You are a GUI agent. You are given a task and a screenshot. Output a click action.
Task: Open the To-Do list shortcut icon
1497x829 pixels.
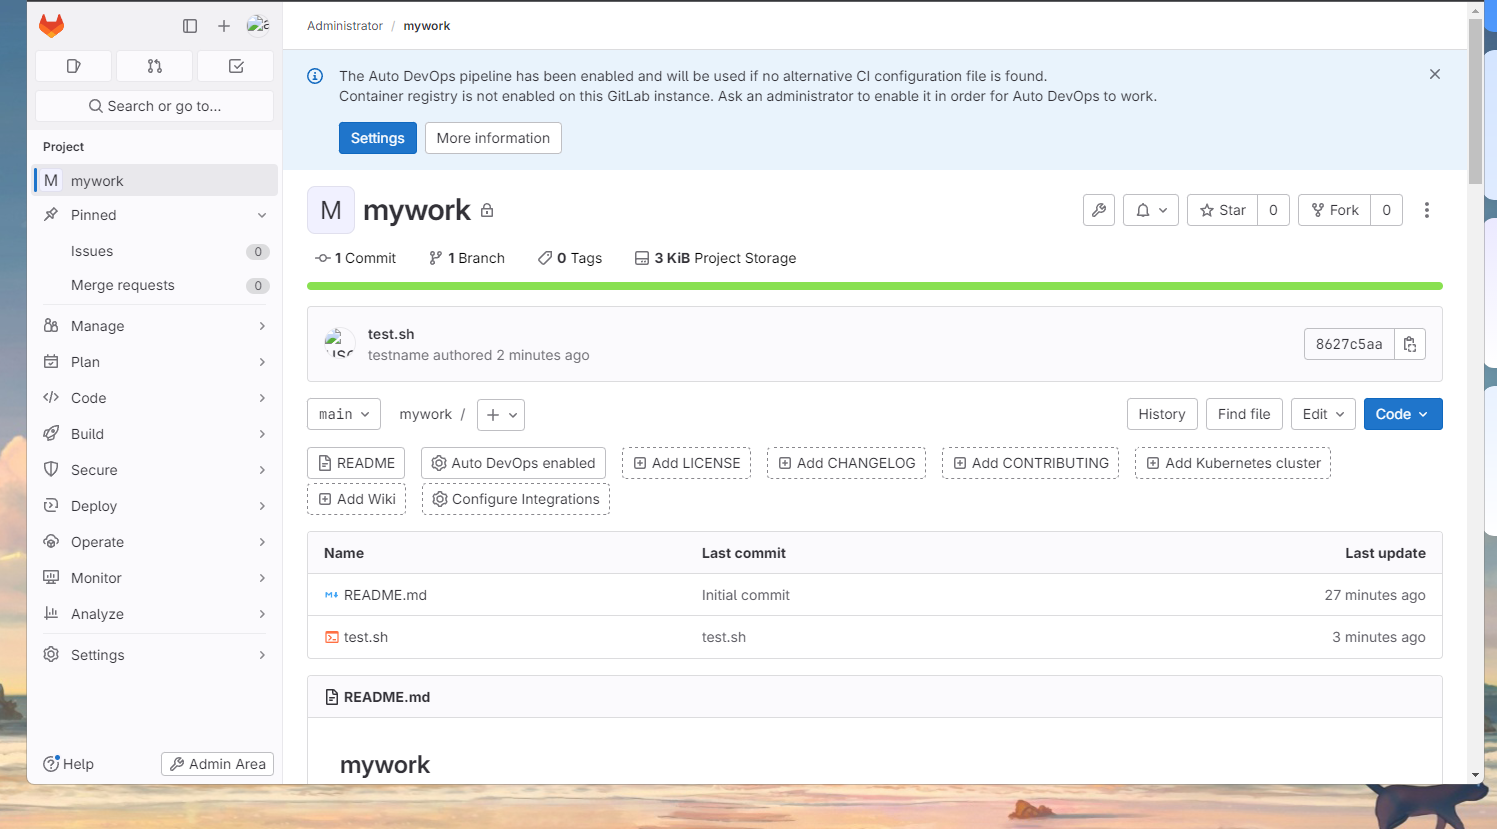point(236,66)
